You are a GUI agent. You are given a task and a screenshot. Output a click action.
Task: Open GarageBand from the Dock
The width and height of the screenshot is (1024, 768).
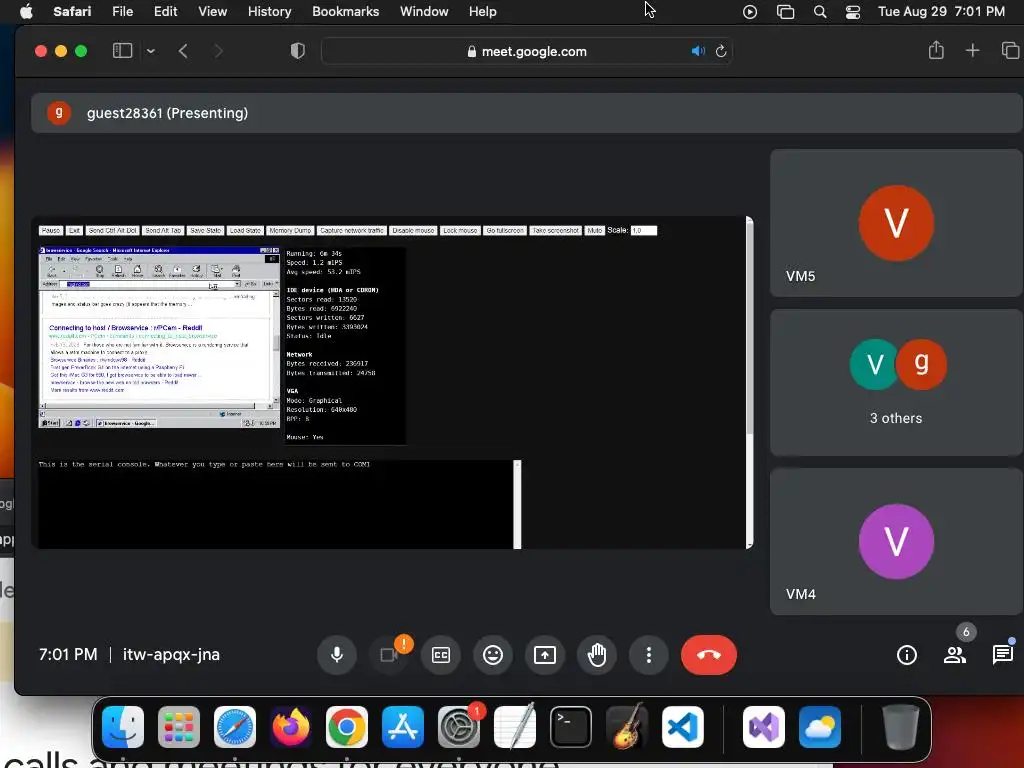(627, 727)
